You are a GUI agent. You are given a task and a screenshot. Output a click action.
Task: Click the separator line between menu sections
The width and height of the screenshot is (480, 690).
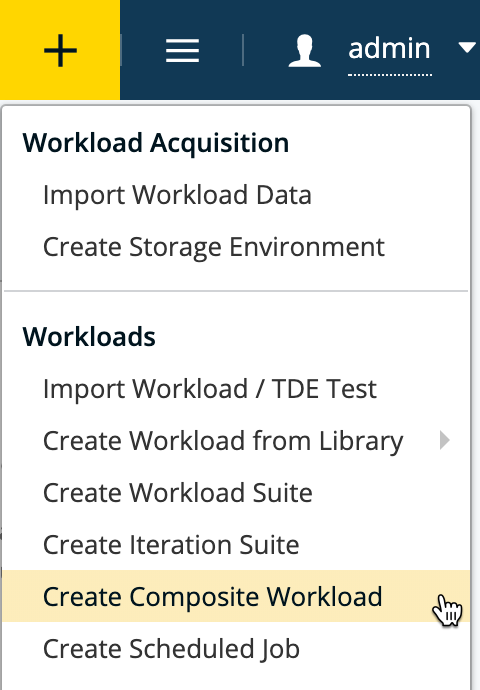point(236,291)
